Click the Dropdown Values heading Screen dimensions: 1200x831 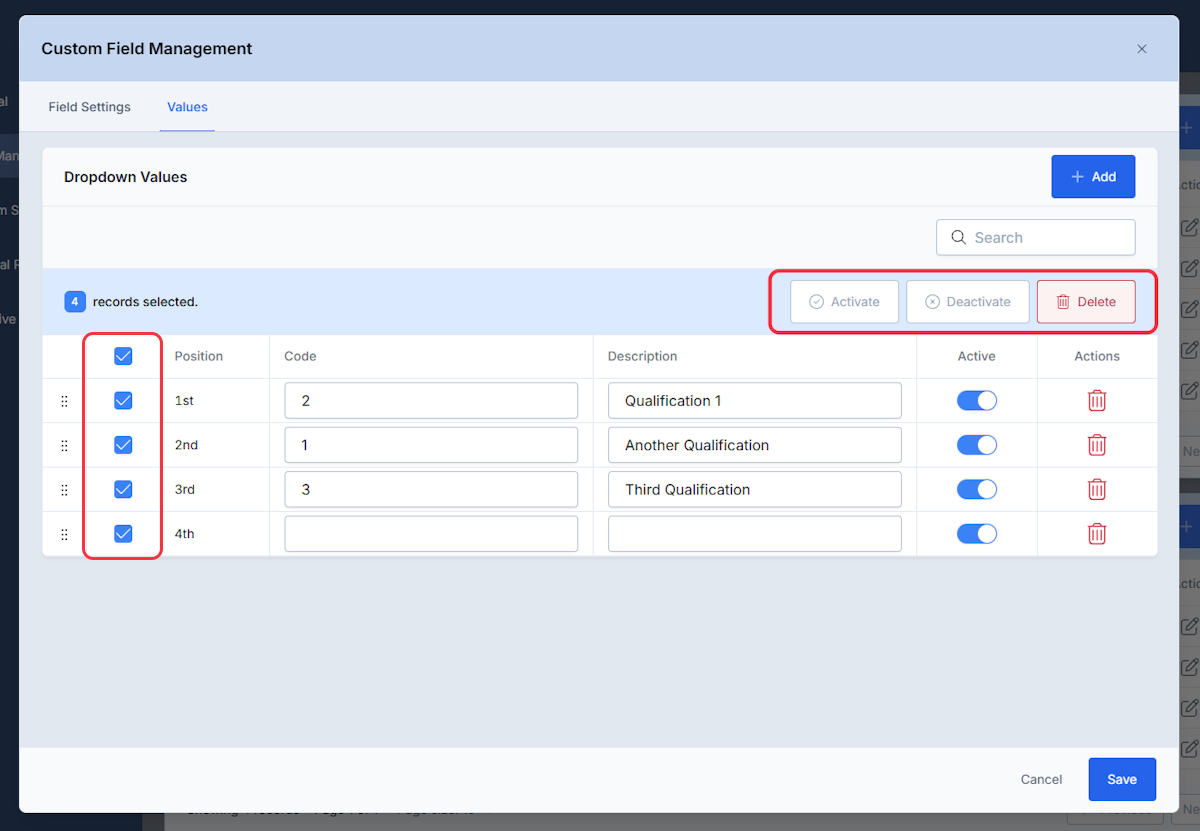click(x=126, y=177)
